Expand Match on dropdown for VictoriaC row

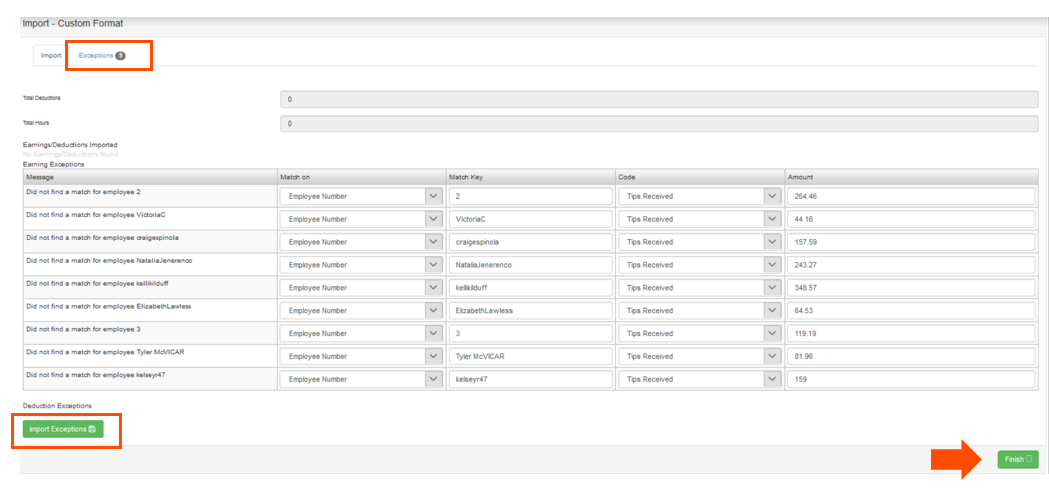361,219
